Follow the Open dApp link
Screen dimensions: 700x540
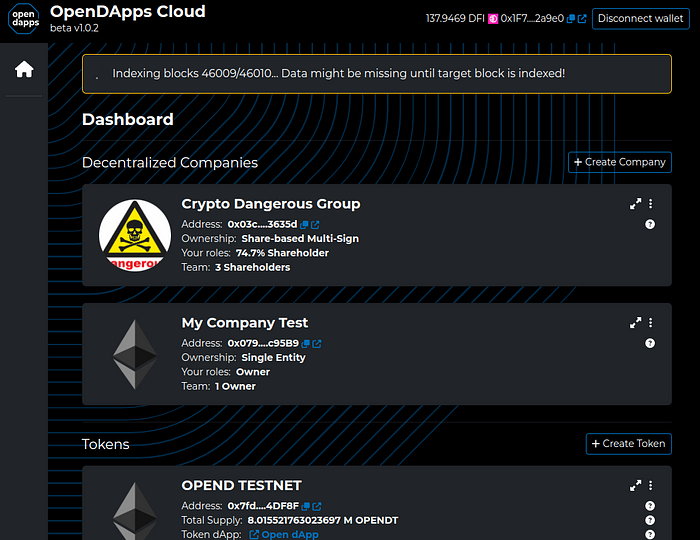(284, 534)
